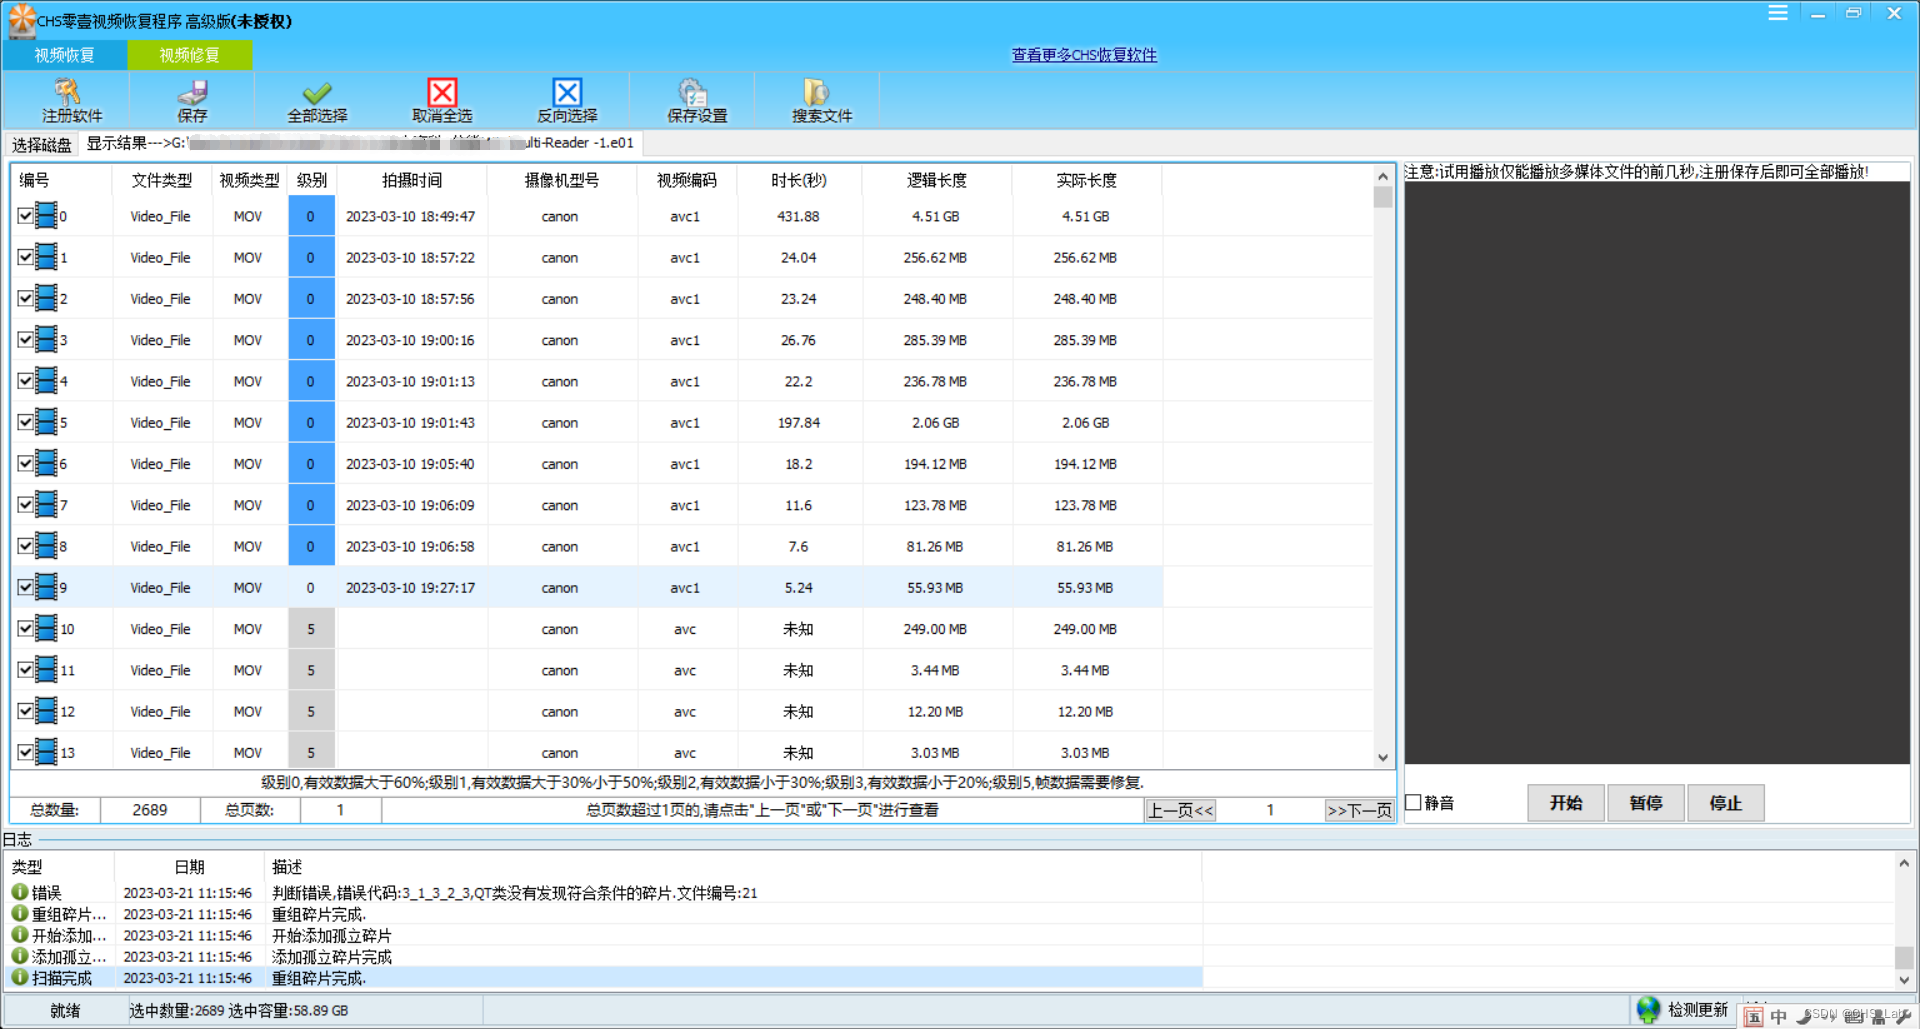Uncheck the checkbox for file 3
The width and height of the screenshot is (1920, 1029).
coord(26,339)
